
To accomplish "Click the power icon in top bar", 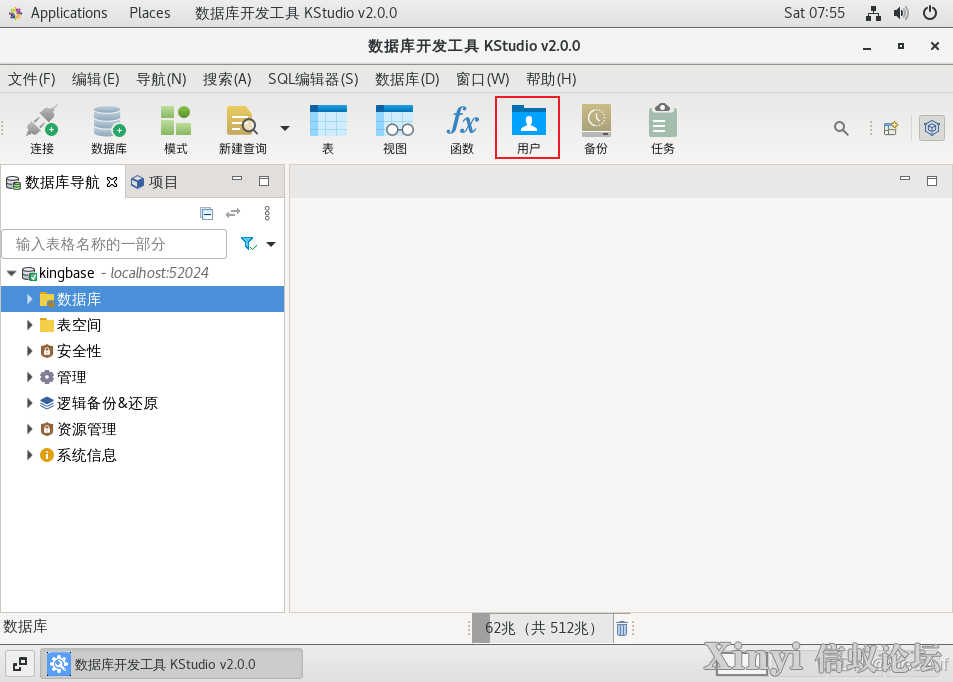I will coord(930,13).
